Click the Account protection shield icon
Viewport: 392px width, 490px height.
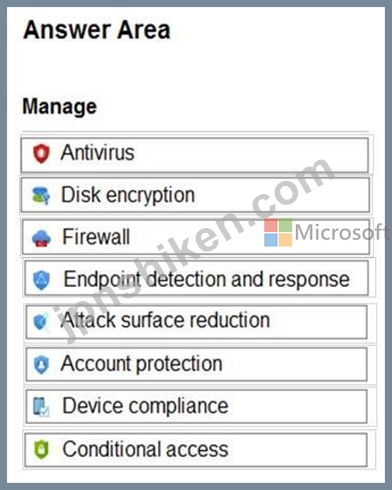pyautogui.click(x=42, y=365)
